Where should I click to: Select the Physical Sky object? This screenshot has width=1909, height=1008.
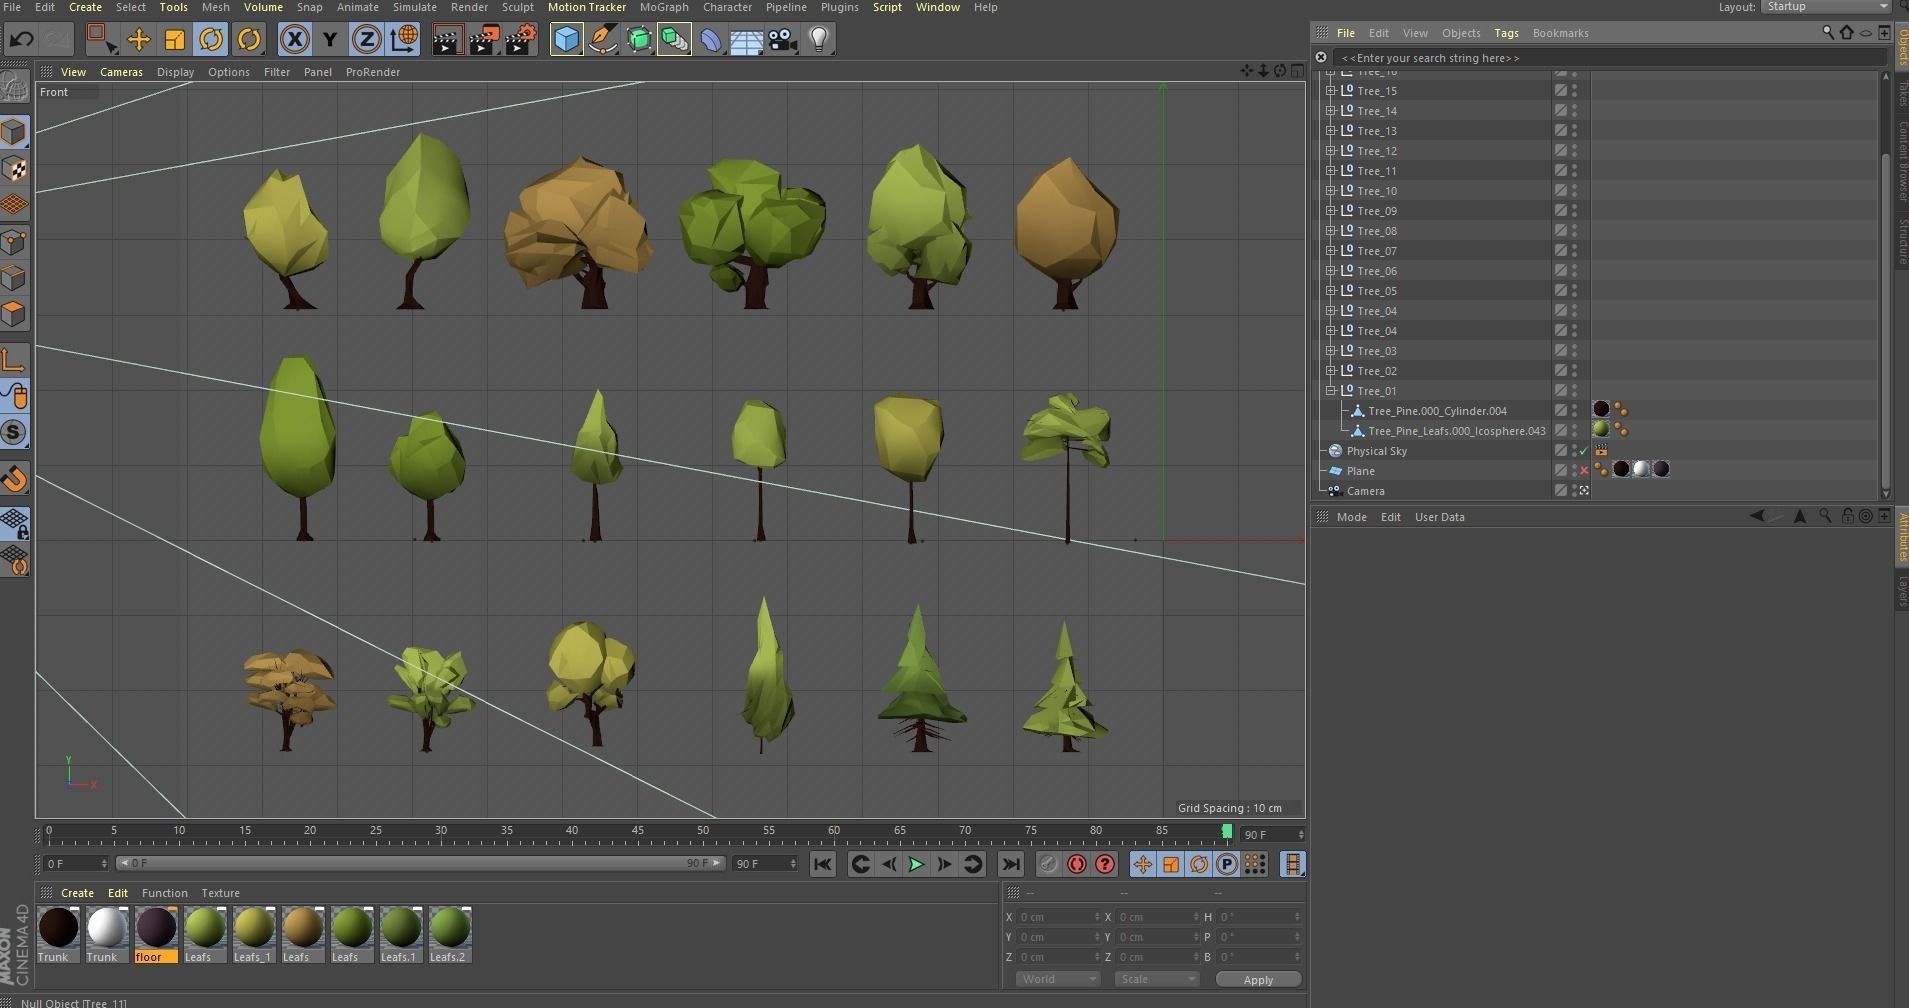pos(1376,451)
